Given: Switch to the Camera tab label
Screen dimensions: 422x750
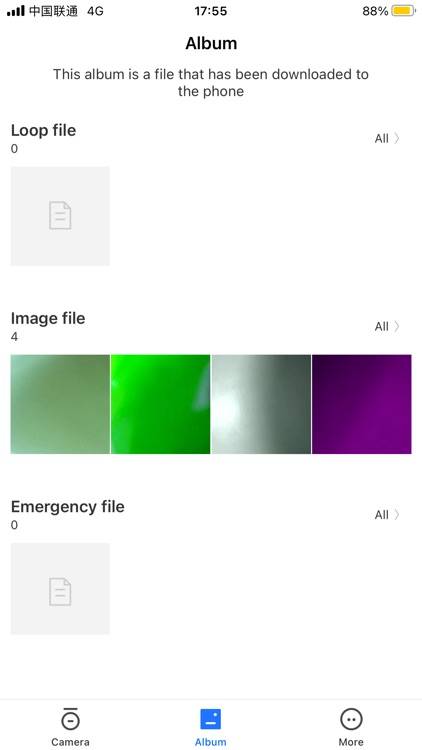Looking at the screenshot, I should click(x=70, y=742).
